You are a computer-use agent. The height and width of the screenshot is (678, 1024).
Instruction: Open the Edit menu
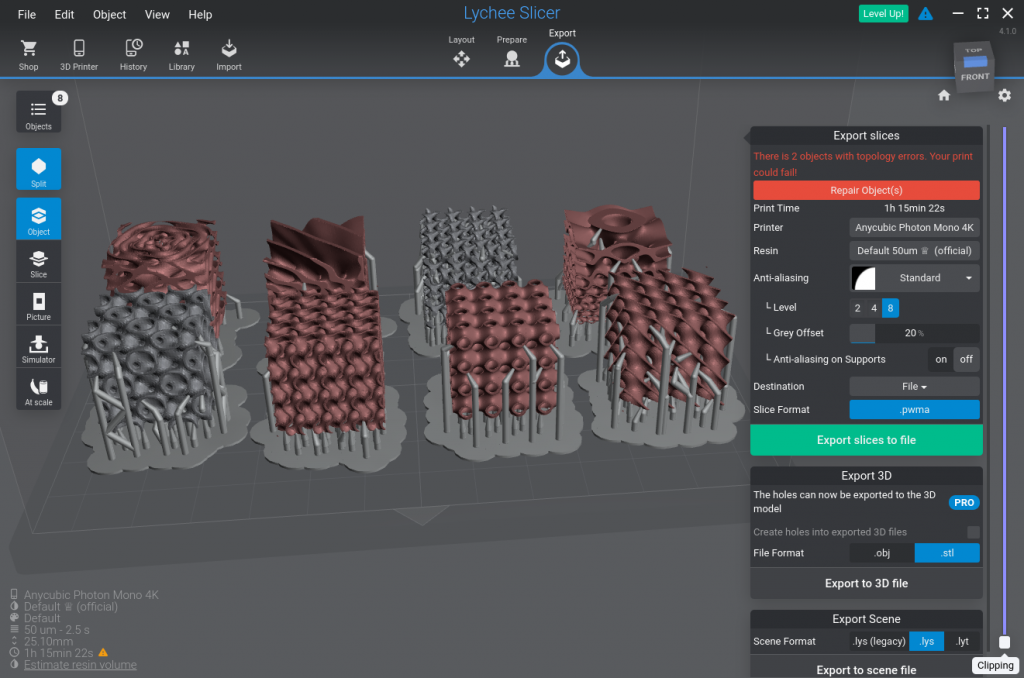64,14
